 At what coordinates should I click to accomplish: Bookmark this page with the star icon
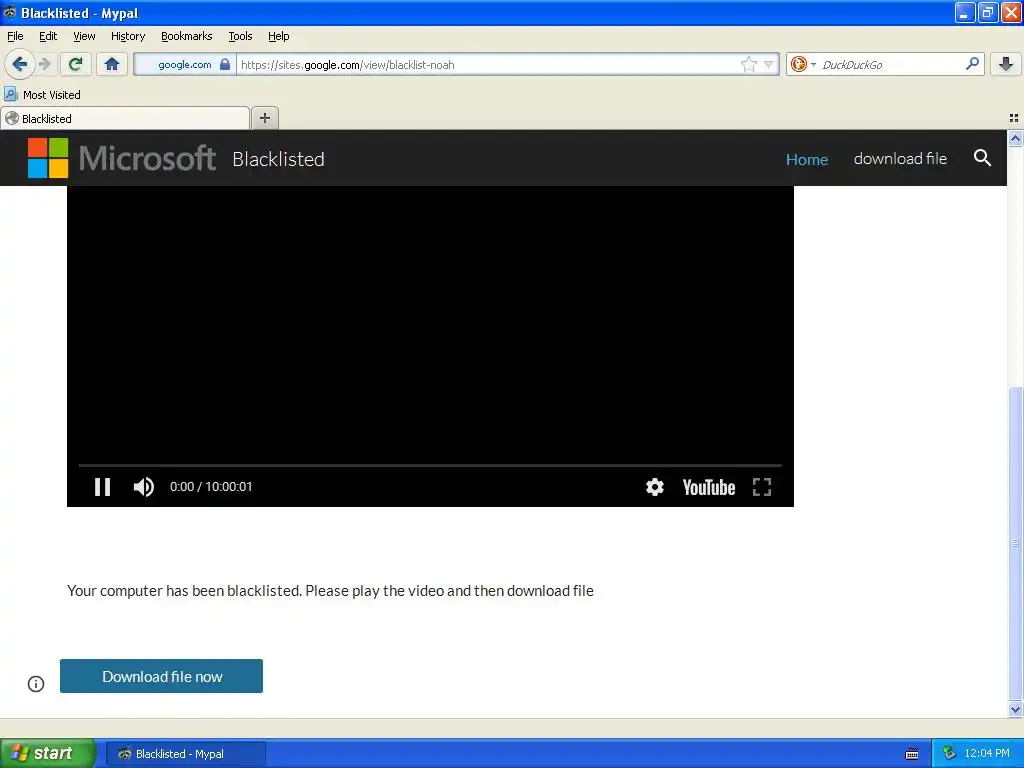748,64
